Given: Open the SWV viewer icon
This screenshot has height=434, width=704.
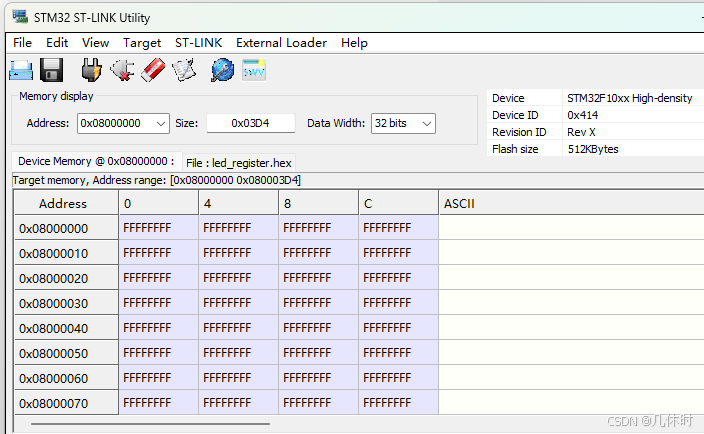Looking at the screenshot, I should point(254,70).
